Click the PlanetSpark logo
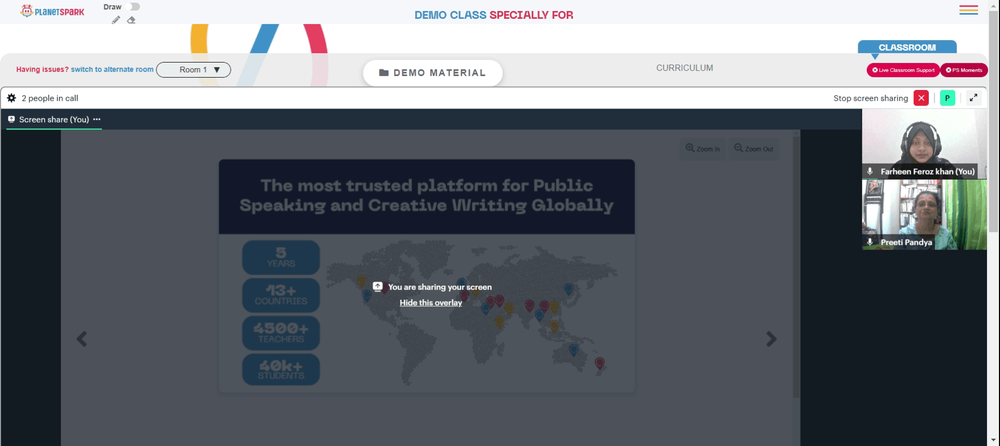Viewport: 1000px width, 446px height. [x=52, y=11]
